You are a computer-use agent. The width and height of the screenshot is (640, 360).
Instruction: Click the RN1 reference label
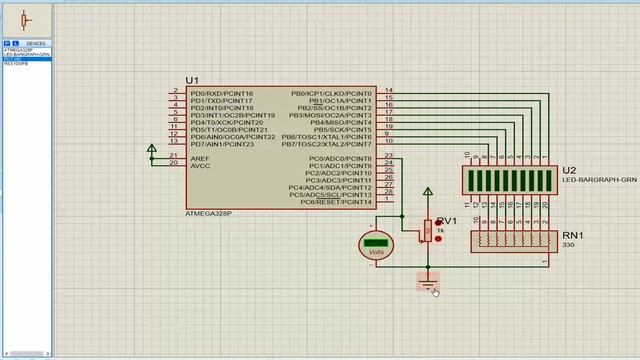click(573, 235)
